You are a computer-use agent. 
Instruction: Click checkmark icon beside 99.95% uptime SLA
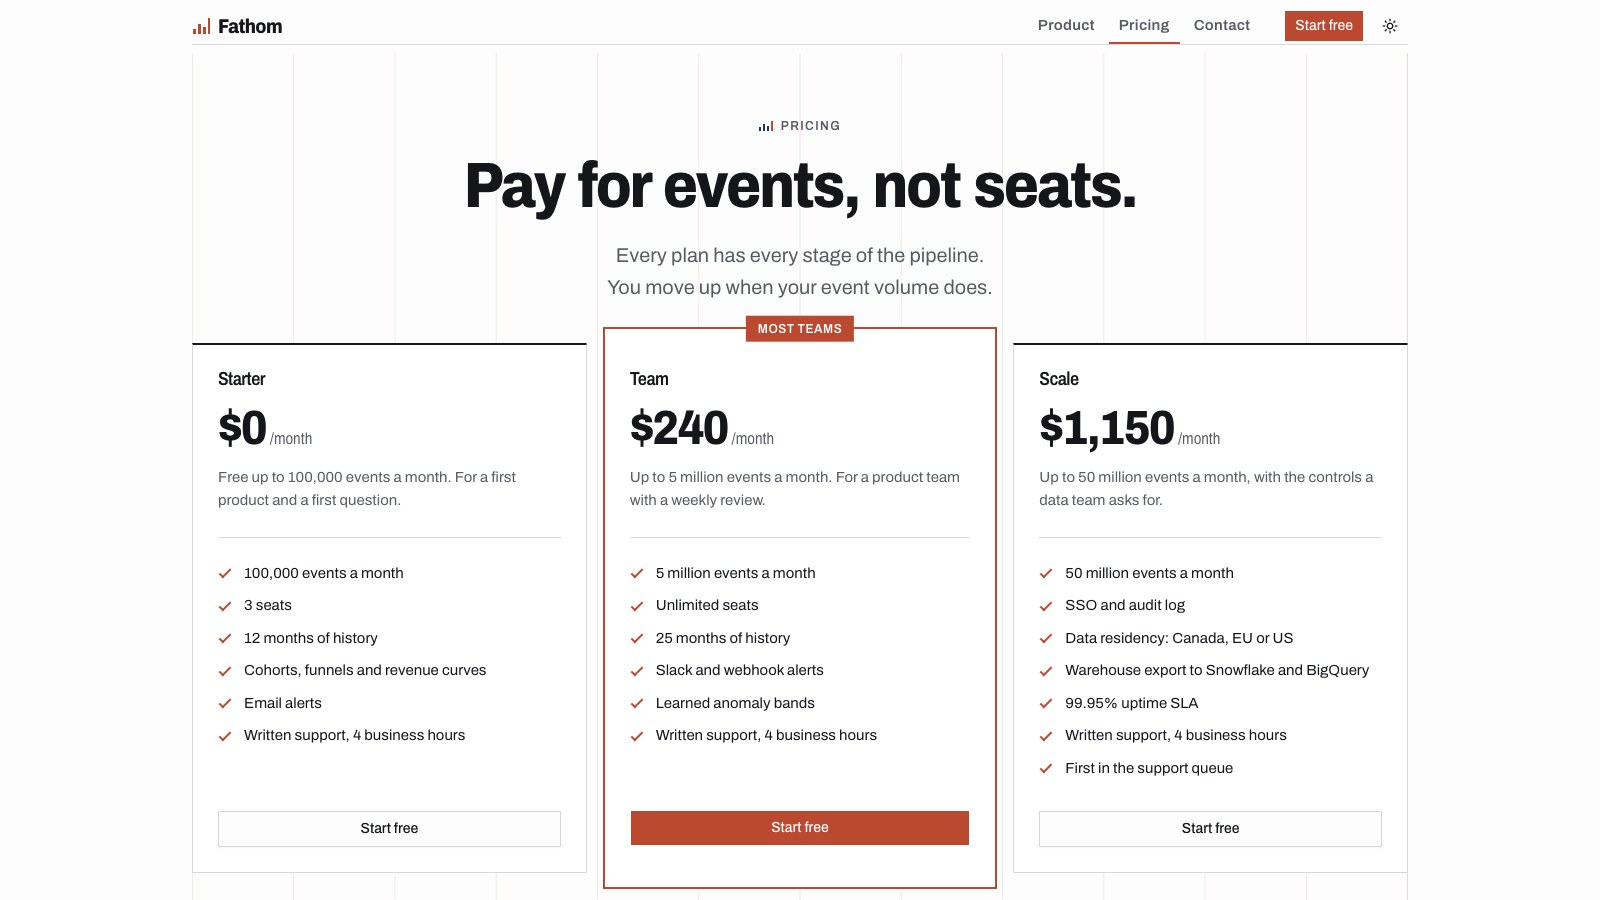1046,704
